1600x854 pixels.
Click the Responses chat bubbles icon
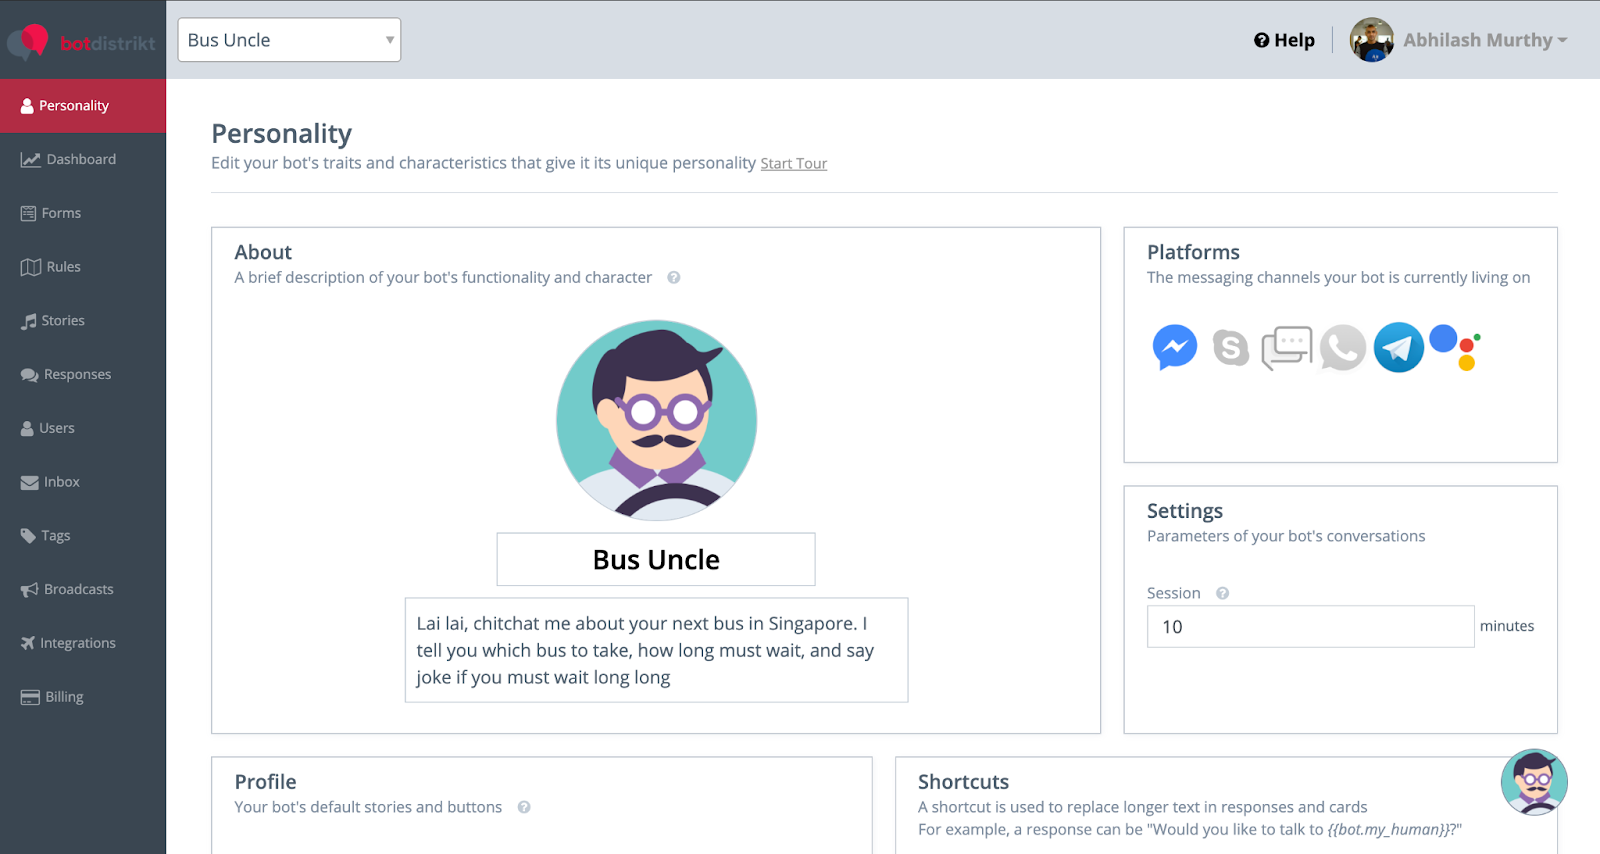tap(30, 375)
